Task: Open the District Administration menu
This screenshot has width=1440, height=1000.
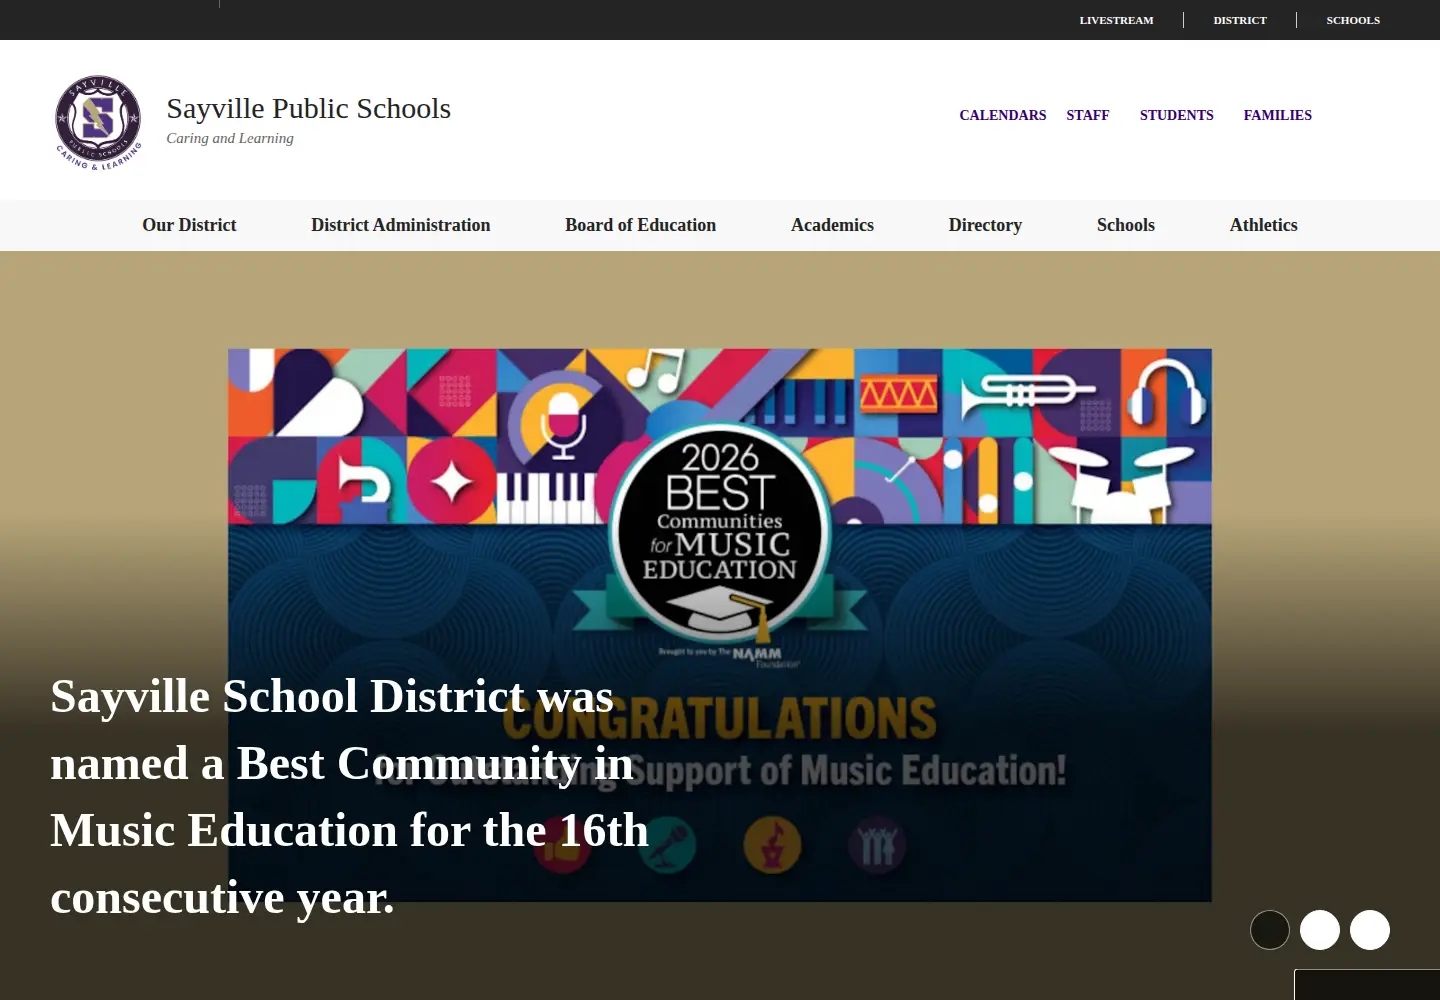Action: 401,225
